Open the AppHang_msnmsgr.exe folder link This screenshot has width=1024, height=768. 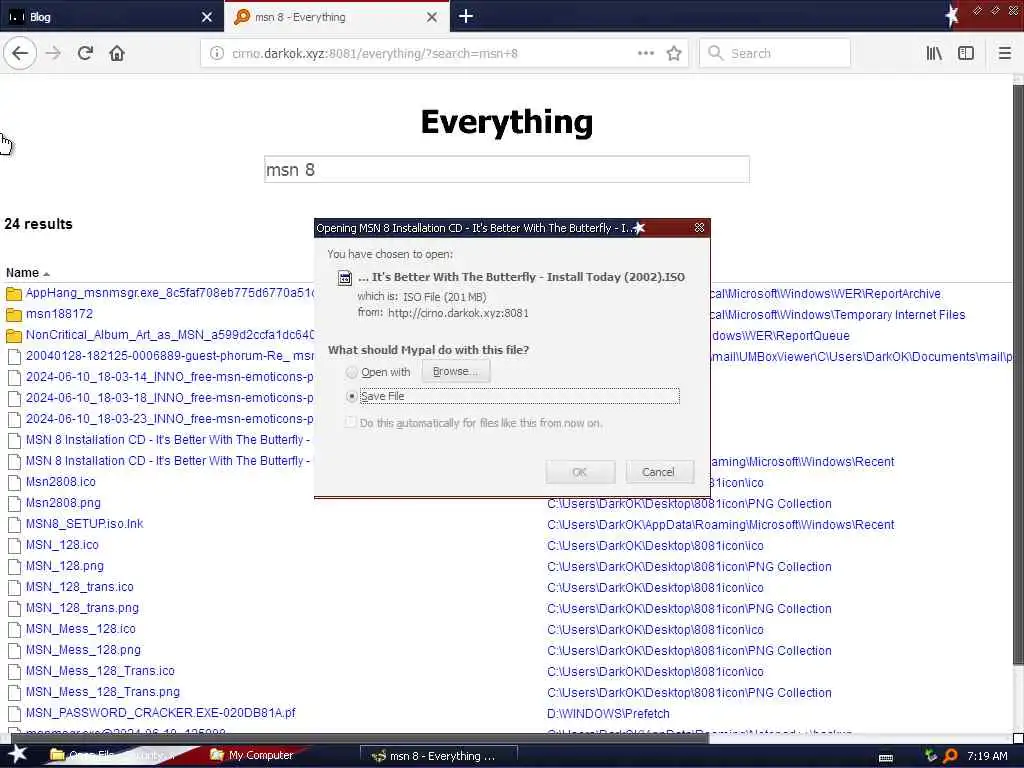tap(169, 293)
